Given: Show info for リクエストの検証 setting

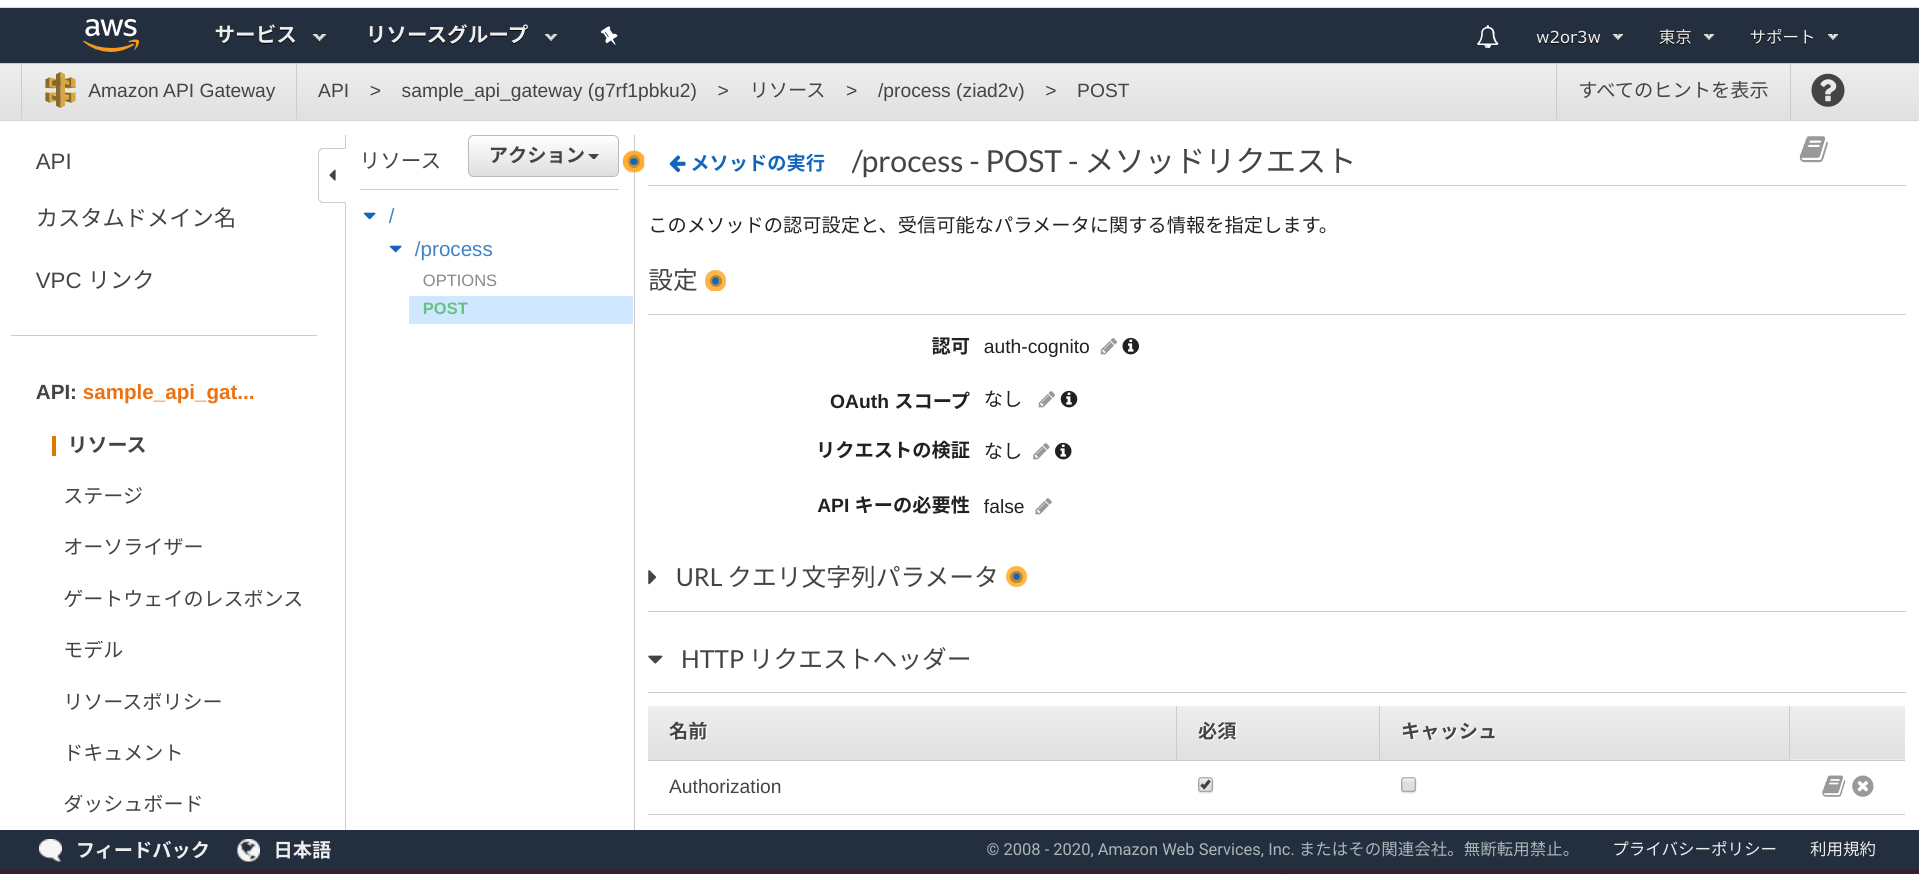Looking at the screenshot, I should click(x=1063, y=452).
